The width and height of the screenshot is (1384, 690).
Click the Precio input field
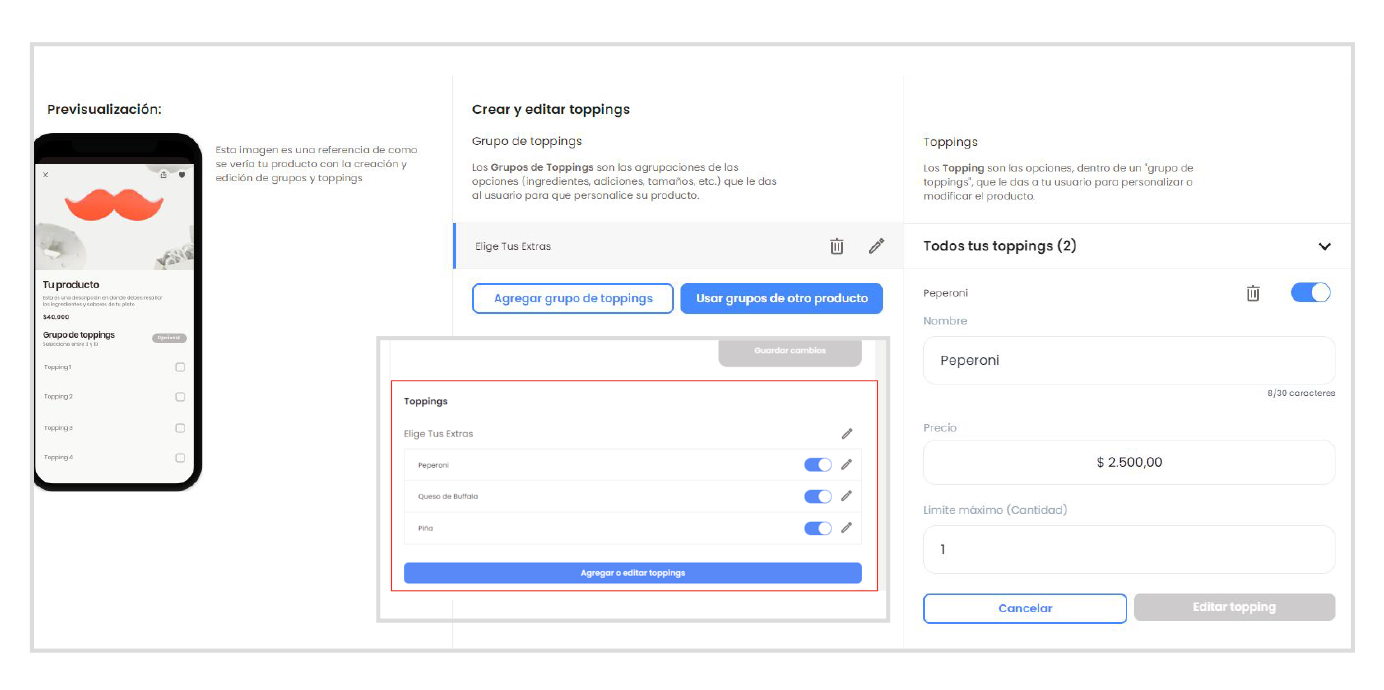pos(1128,462)
